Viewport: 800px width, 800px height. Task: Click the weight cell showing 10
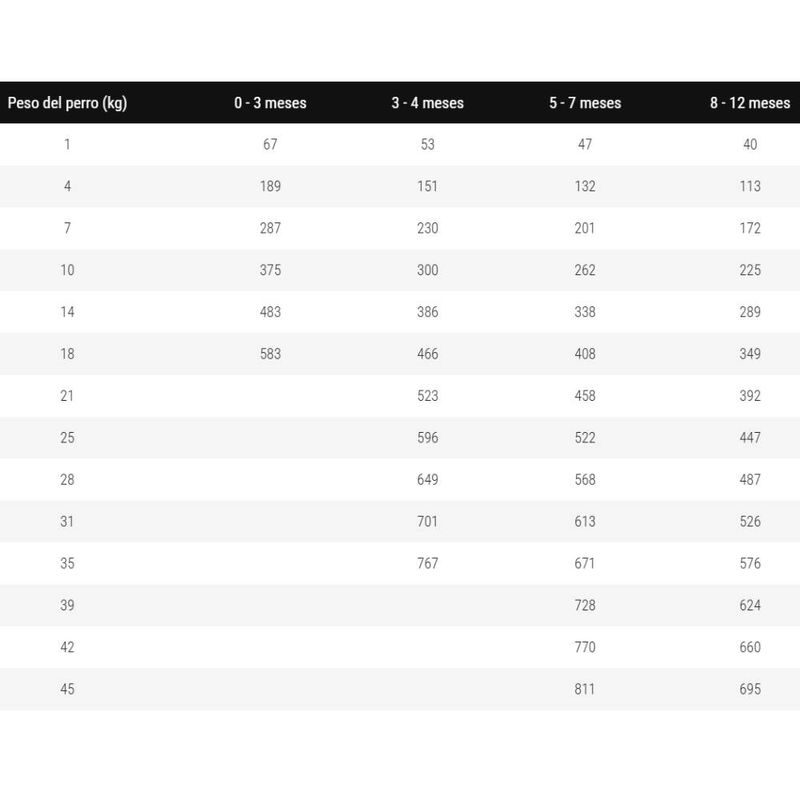tap(67, 270)
